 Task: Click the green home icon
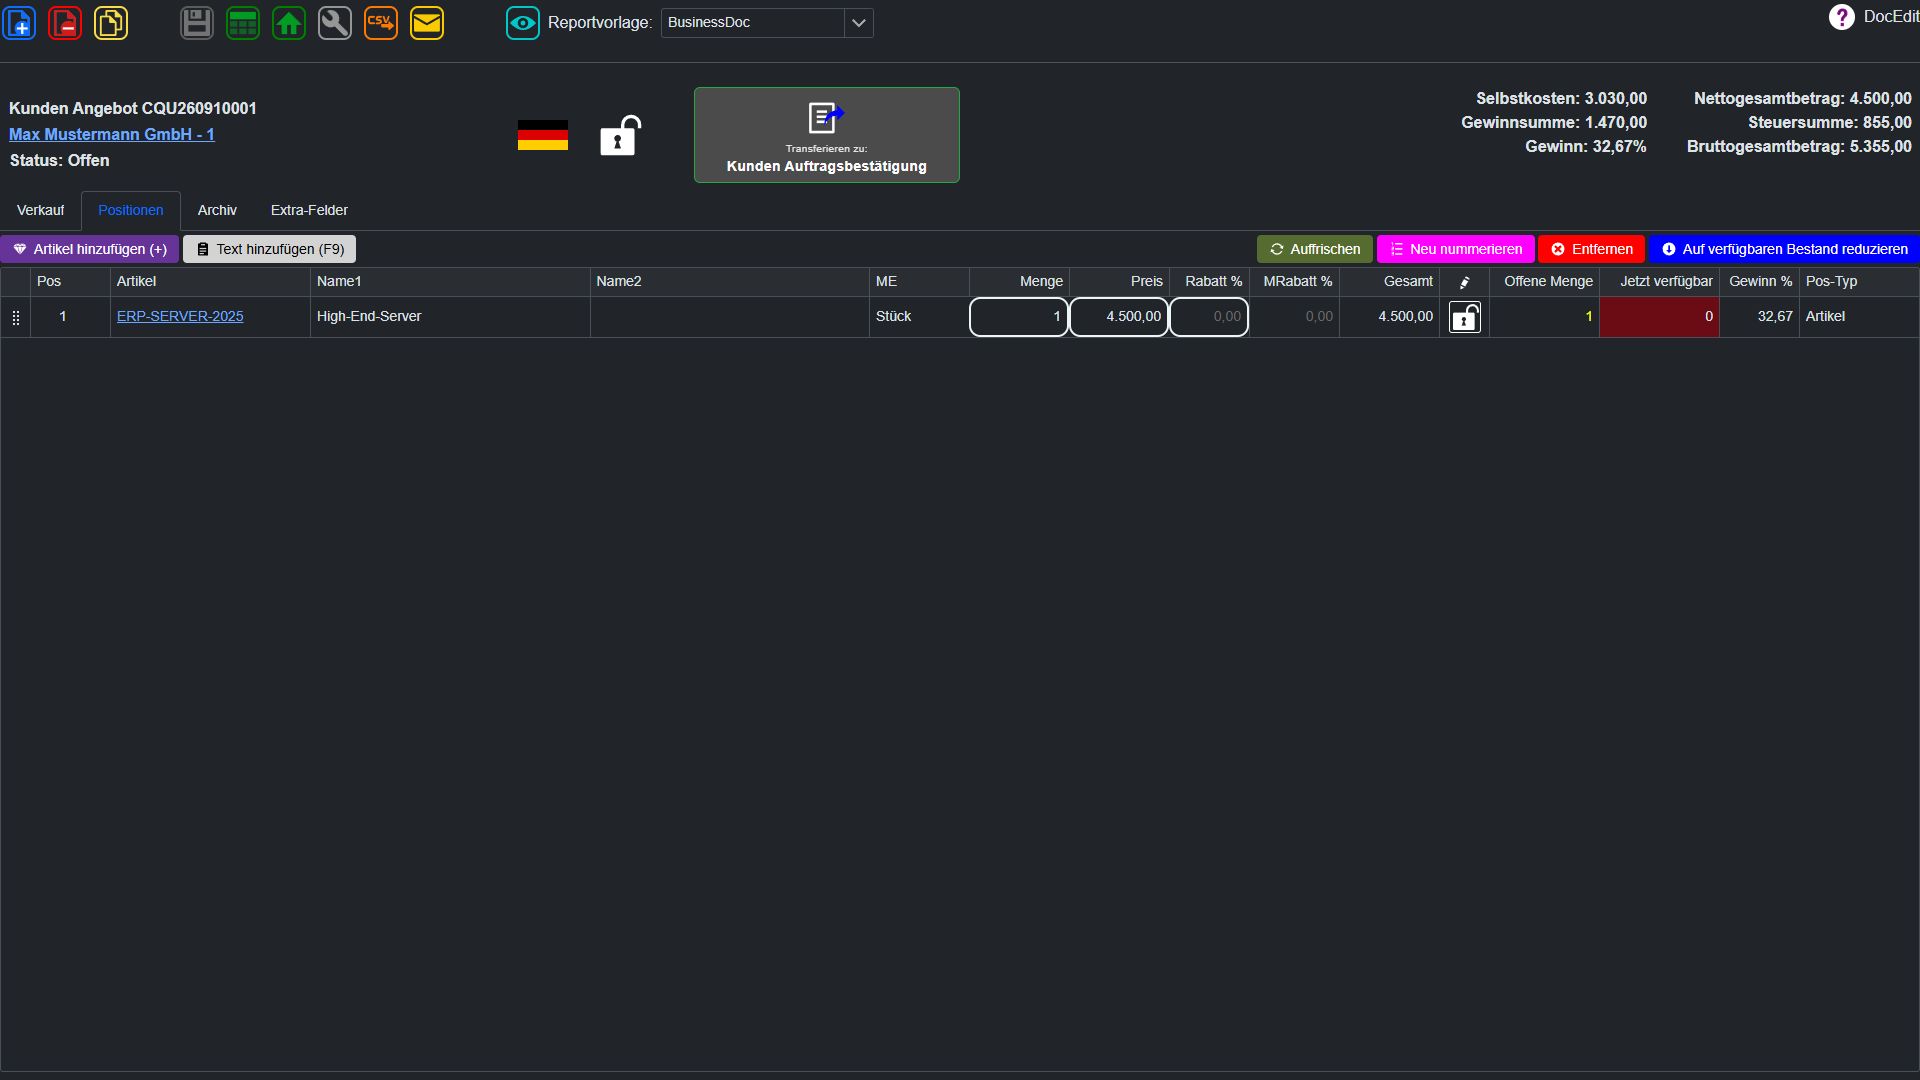tap(289, 23)
